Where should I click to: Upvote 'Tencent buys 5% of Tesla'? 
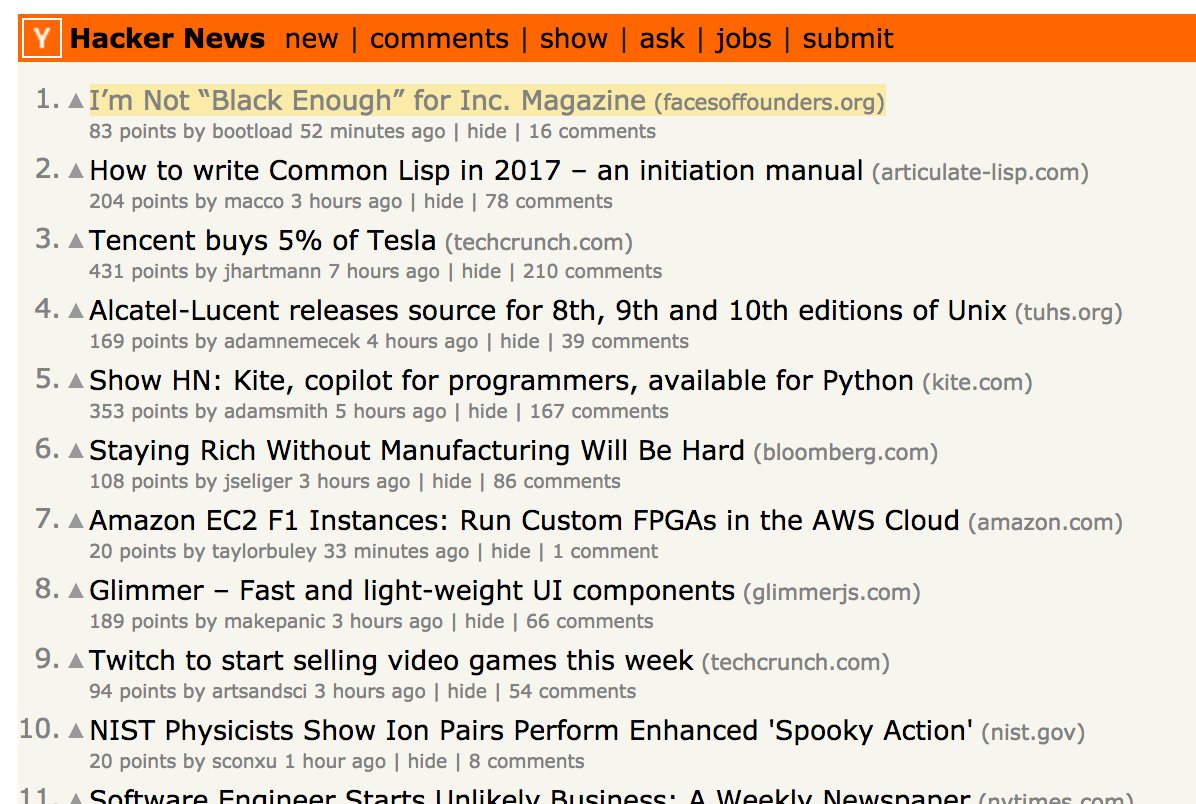point(76,241)
